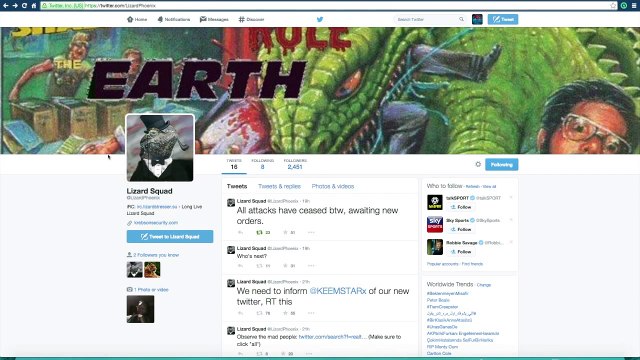The image size is (640, 360).
Task: Open Messages in the top navigation
Action: coord(214,19)
